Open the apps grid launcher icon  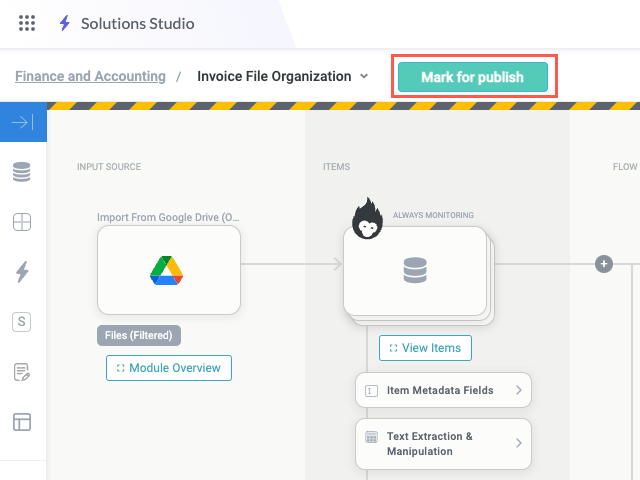pyautogui.click(x=27, y=23)
